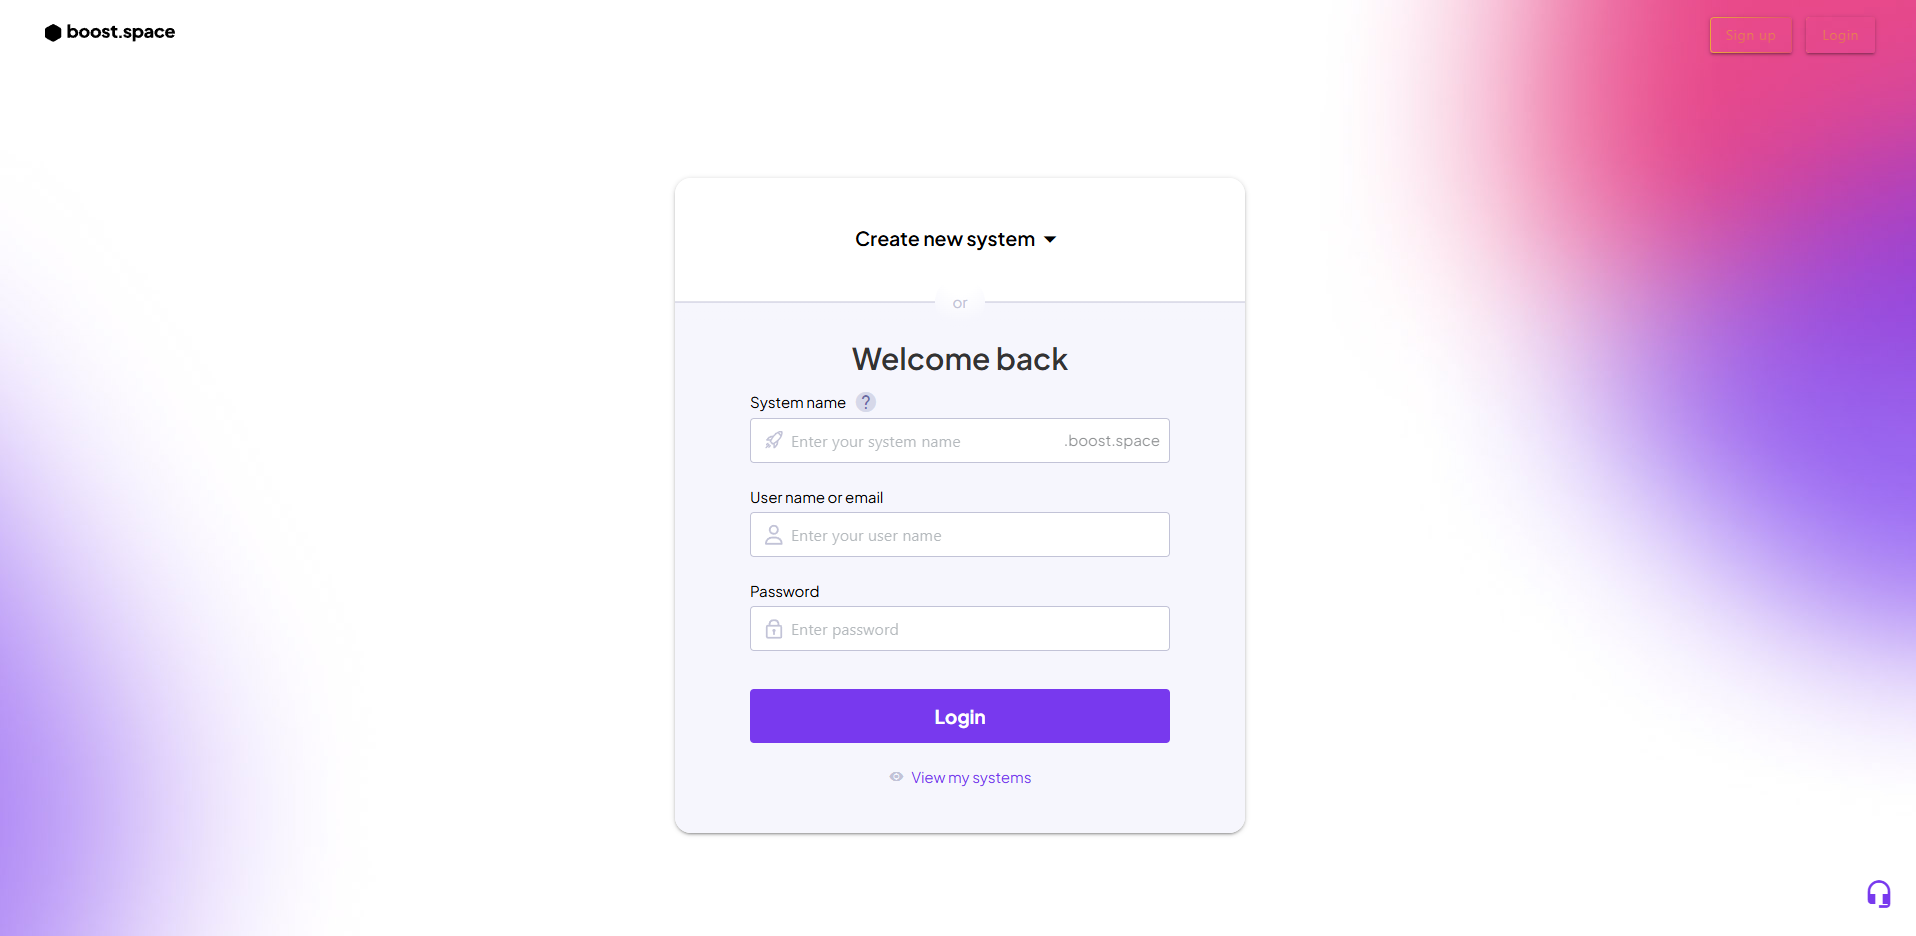Screen dimensions: 1916x936
Task: Expand the caret next to Create new system
Action: 1050,240
